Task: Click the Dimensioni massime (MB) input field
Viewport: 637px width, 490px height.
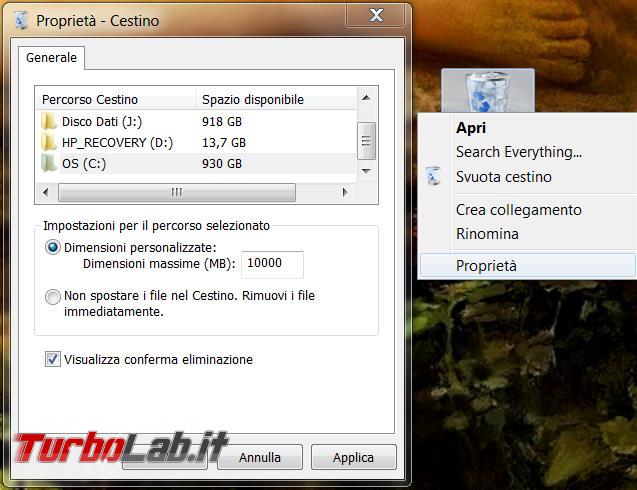Action: pyautogui.click(x=272, y=264)
